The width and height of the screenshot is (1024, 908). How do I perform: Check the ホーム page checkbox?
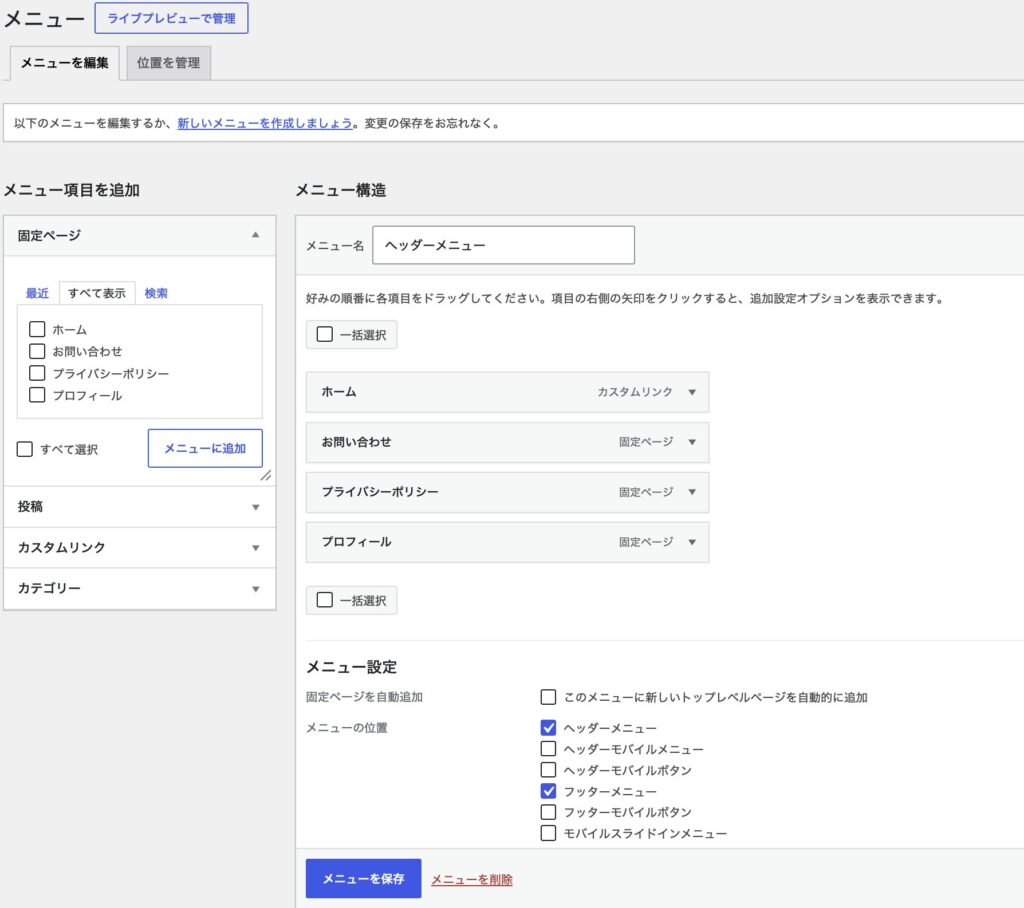click(37, 329)
